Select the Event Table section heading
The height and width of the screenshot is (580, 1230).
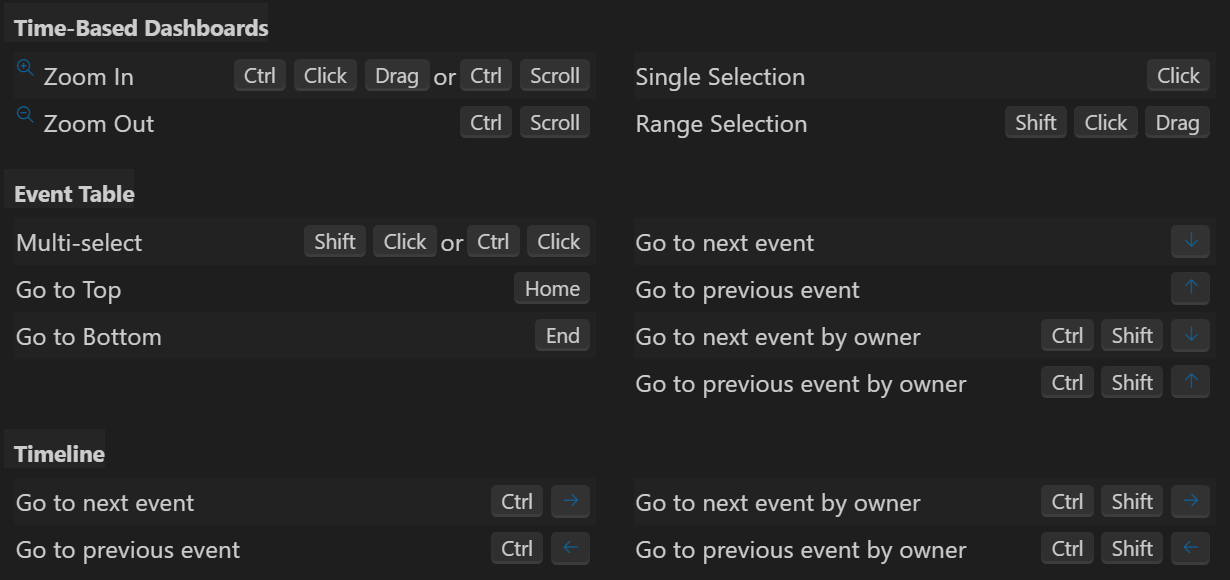point(74,194)
